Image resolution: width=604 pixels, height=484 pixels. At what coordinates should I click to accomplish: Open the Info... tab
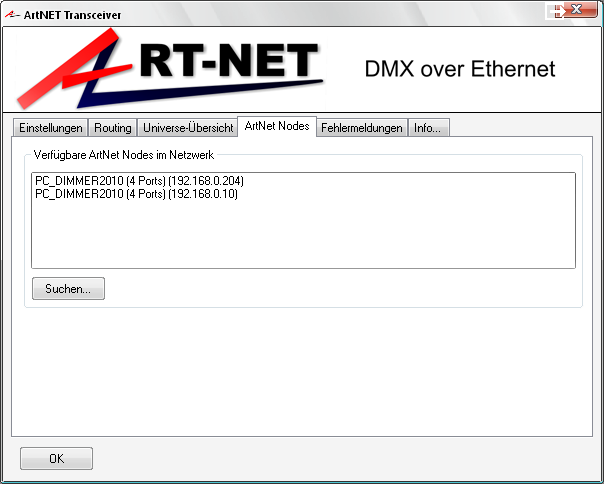point(428,128)
